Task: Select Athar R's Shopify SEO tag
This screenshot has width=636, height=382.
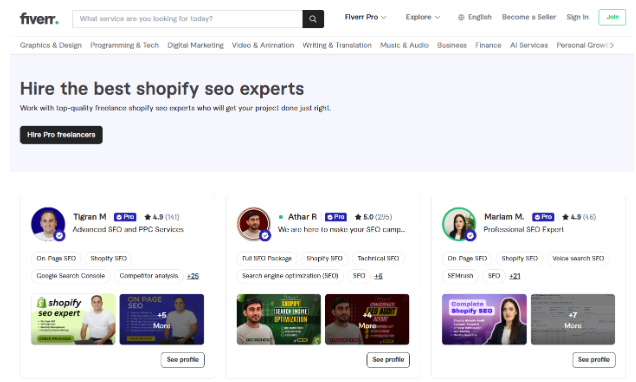Action: pos(324,258)
